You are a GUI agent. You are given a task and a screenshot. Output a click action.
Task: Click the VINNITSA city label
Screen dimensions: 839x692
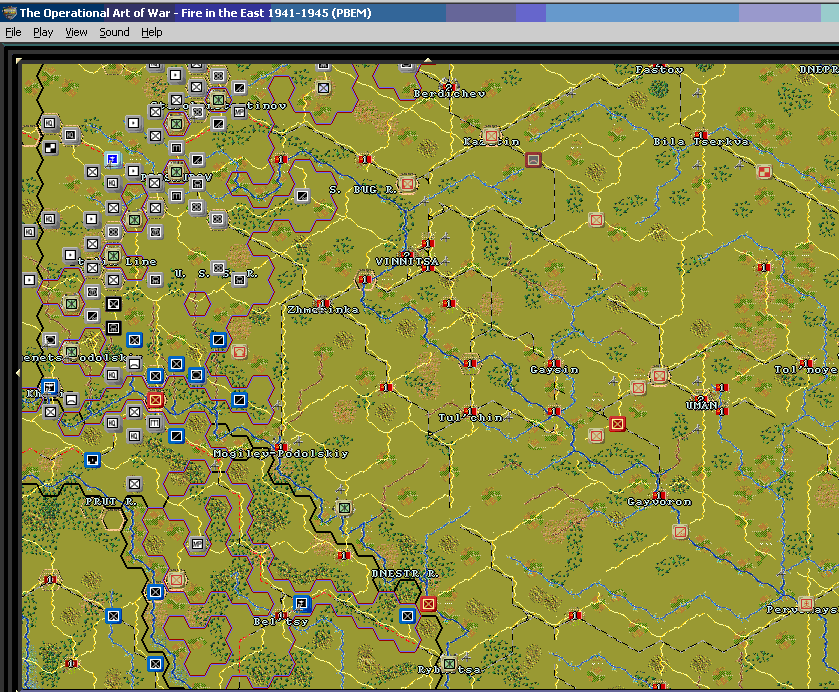[x=407, y=261]
